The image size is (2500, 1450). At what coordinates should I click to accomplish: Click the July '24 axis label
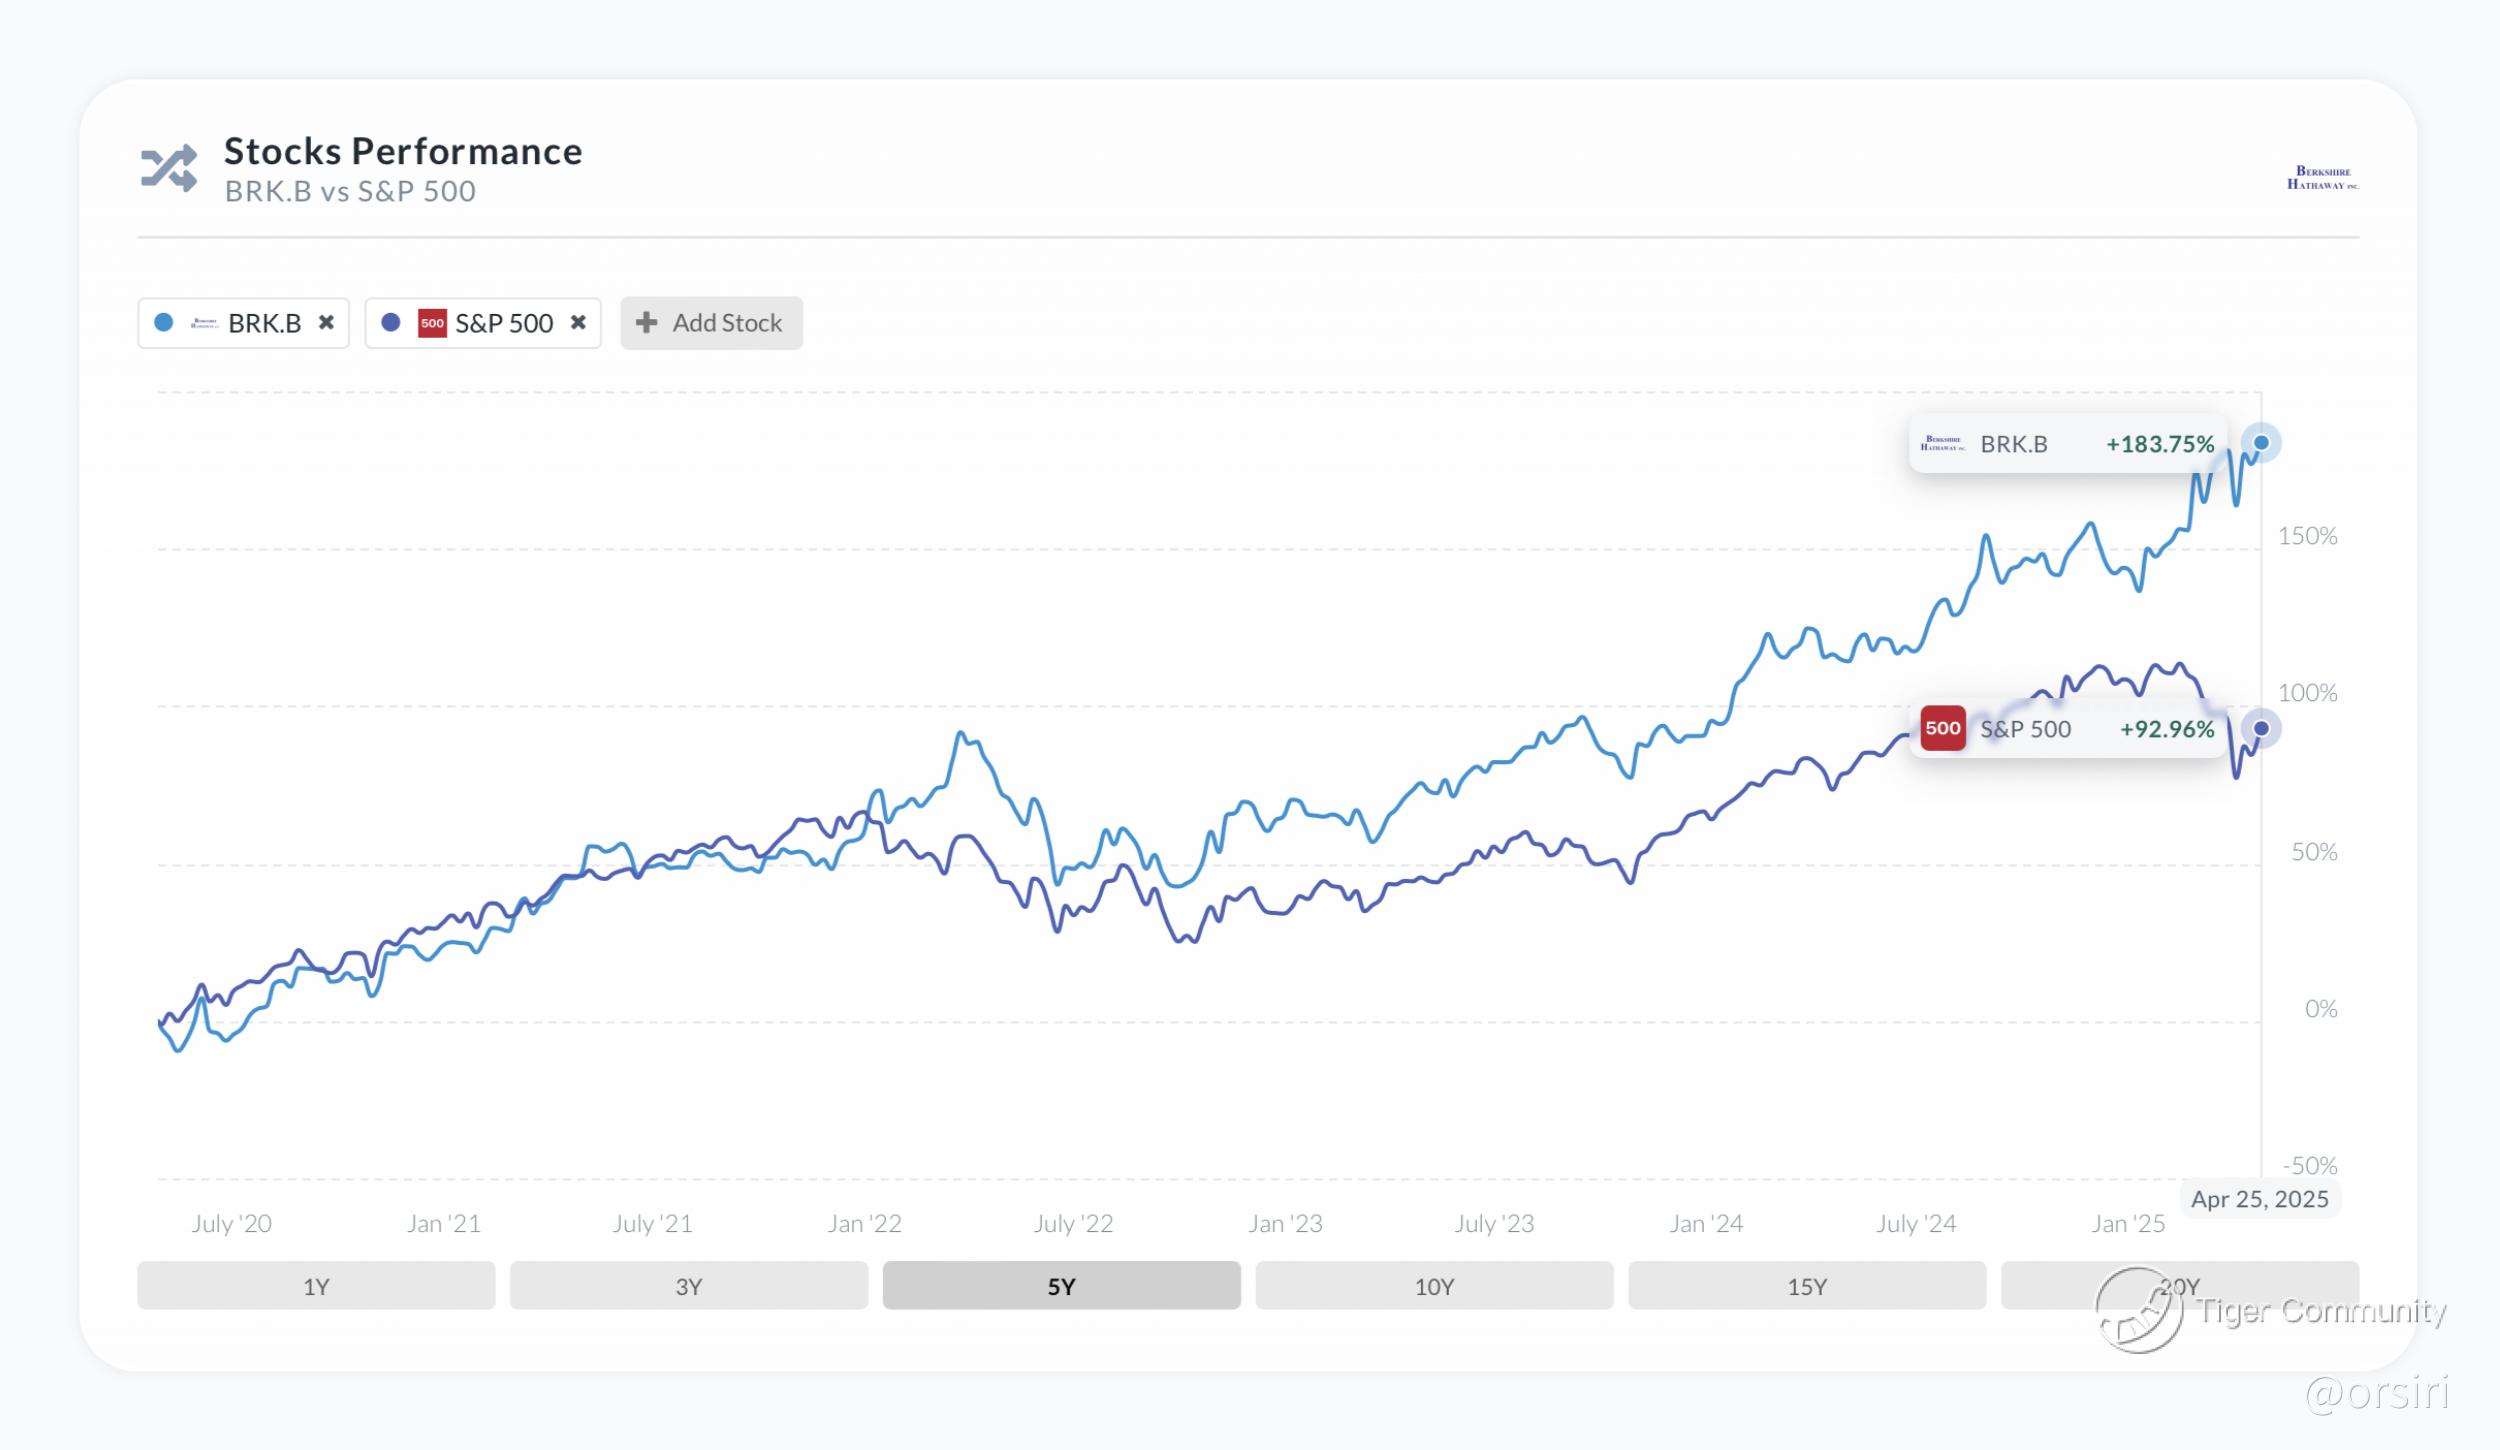click(x=1917, y=1224)
